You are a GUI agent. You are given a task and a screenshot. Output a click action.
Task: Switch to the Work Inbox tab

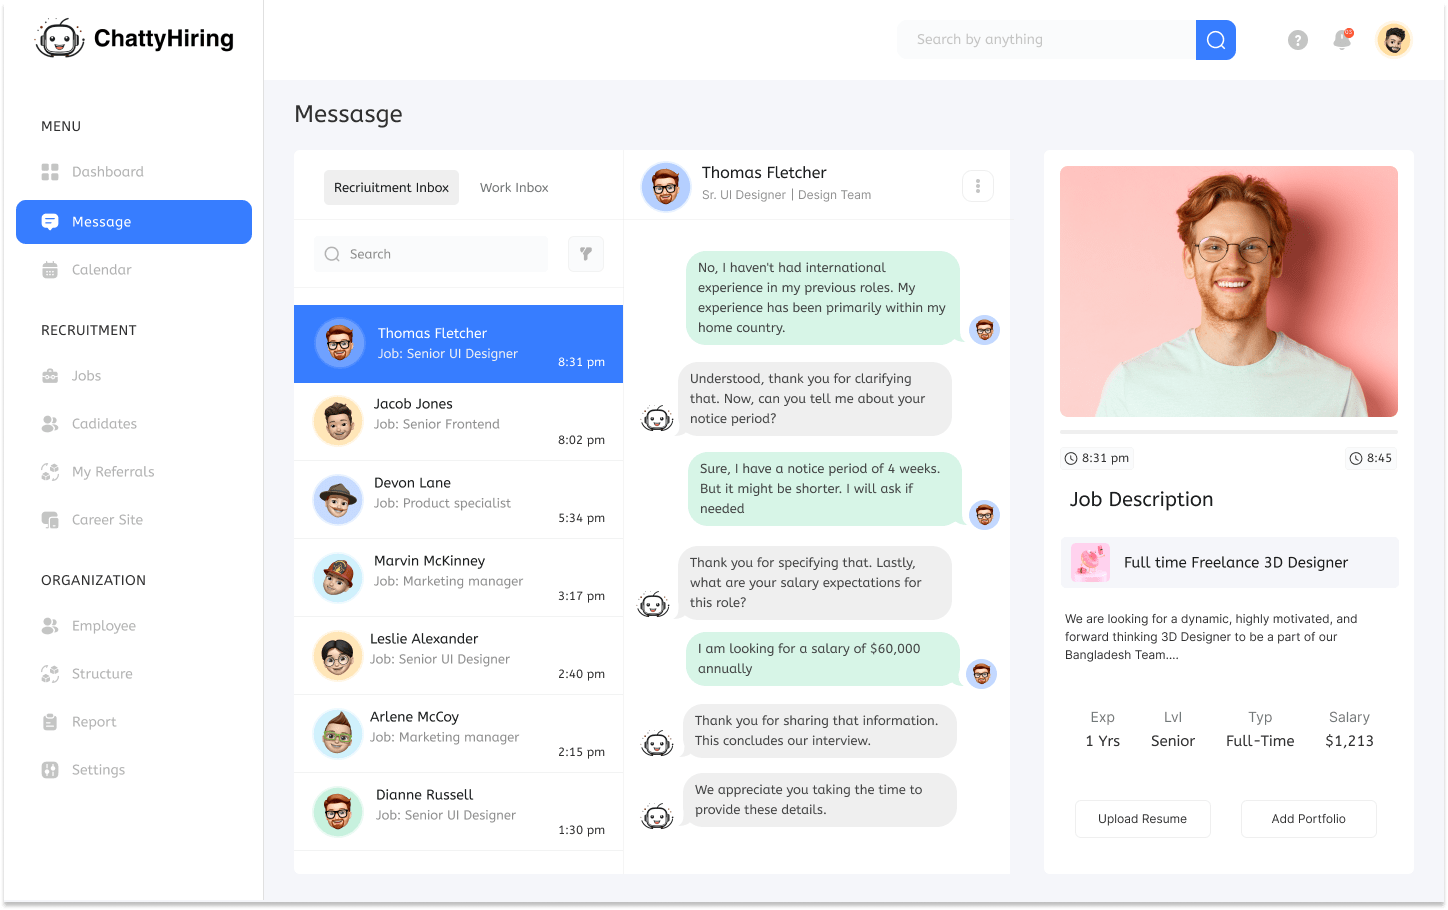tap(513, 187)
